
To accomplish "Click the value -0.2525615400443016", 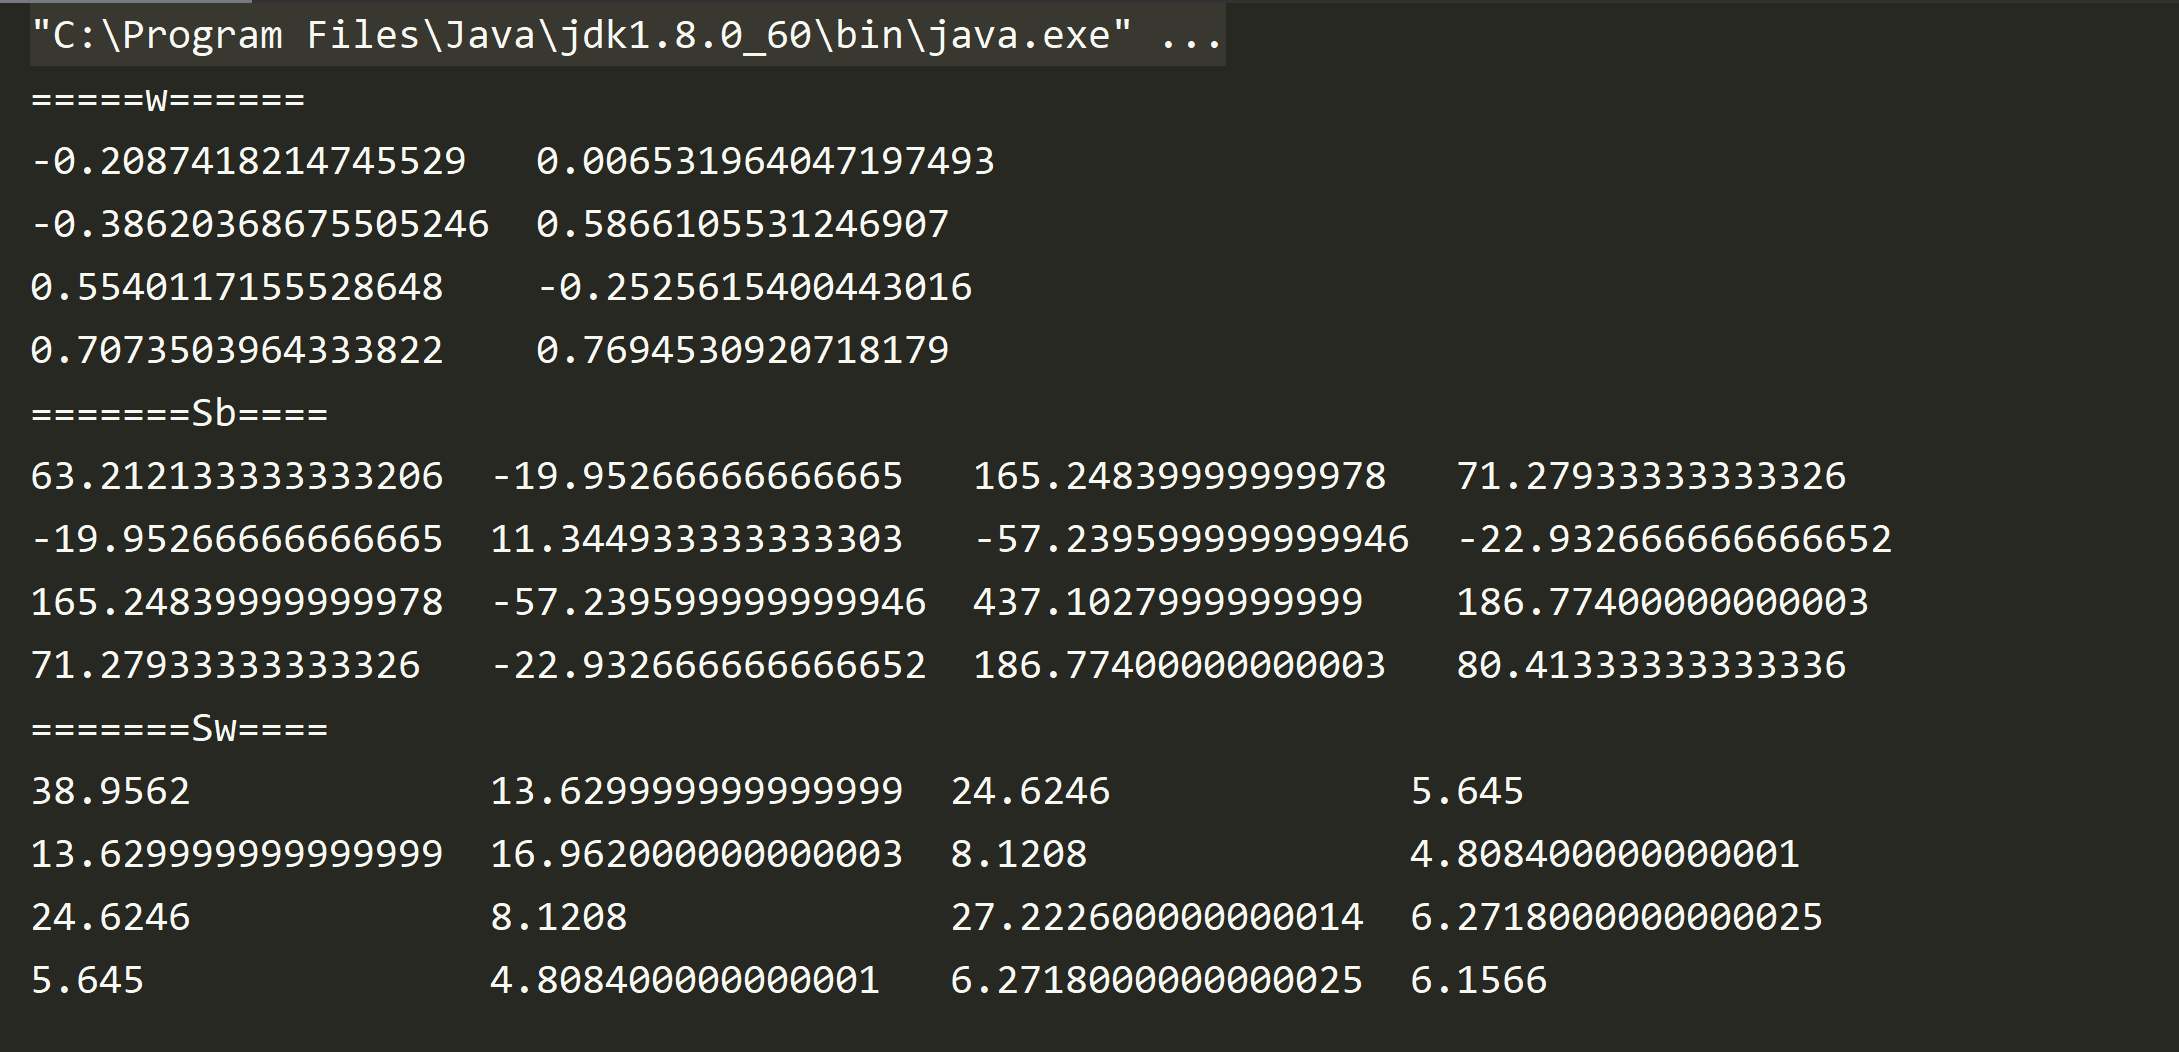I will [x=754, y=287].
